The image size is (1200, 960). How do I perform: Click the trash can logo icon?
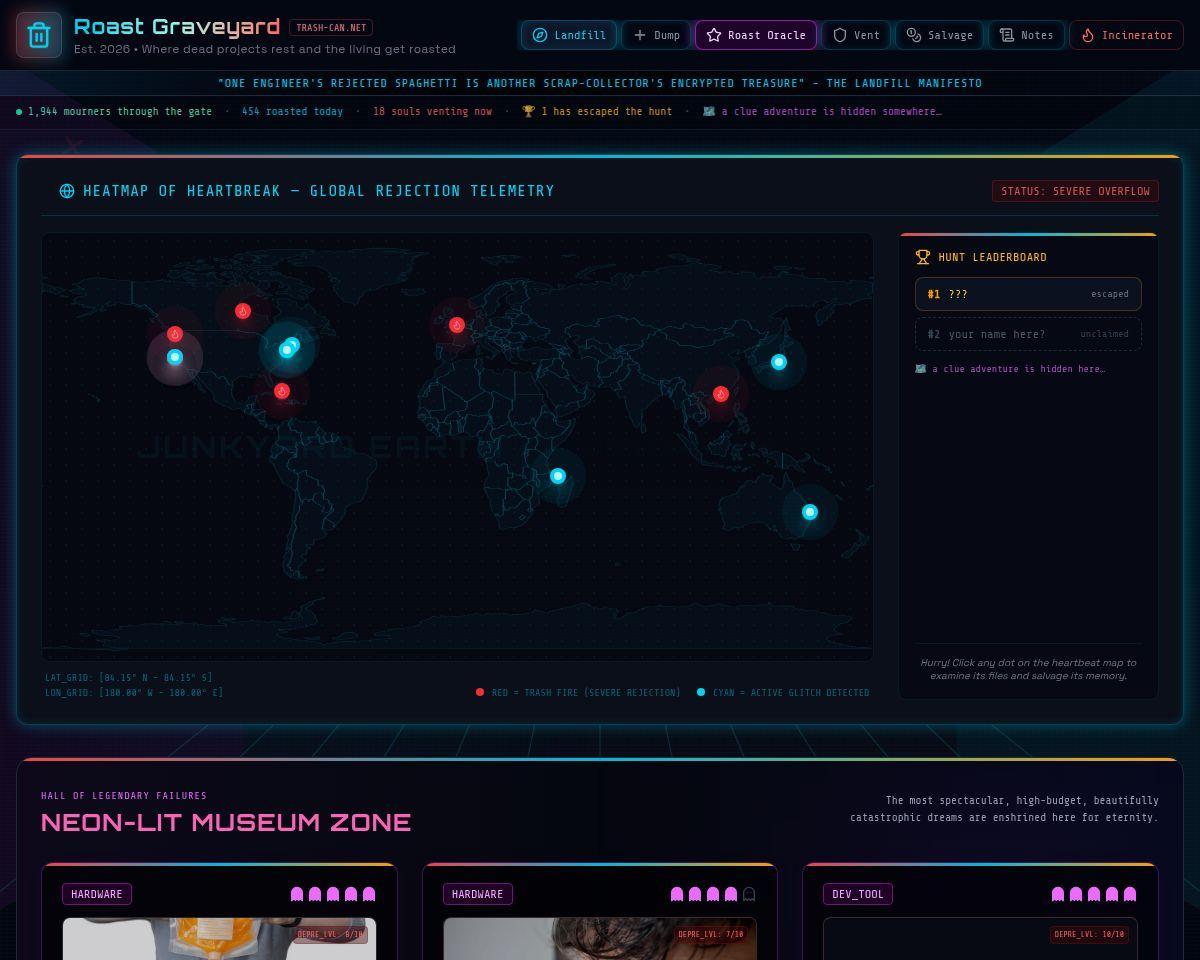pos(39,35)
